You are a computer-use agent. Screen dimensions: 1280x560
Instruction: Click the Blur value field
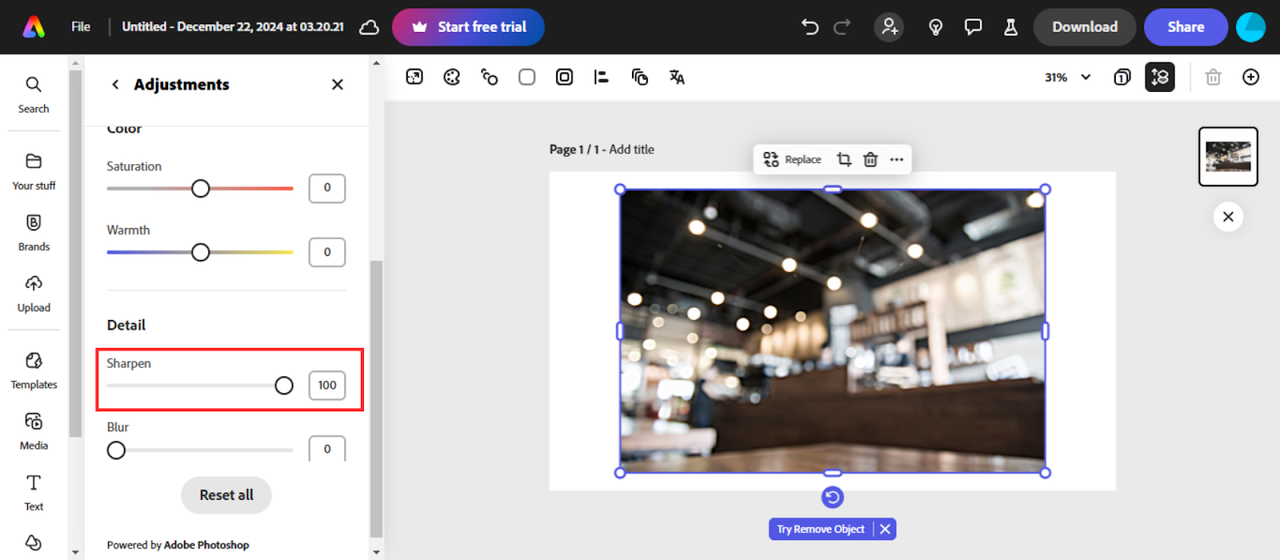pyautogui.click(x=327, y=449)
